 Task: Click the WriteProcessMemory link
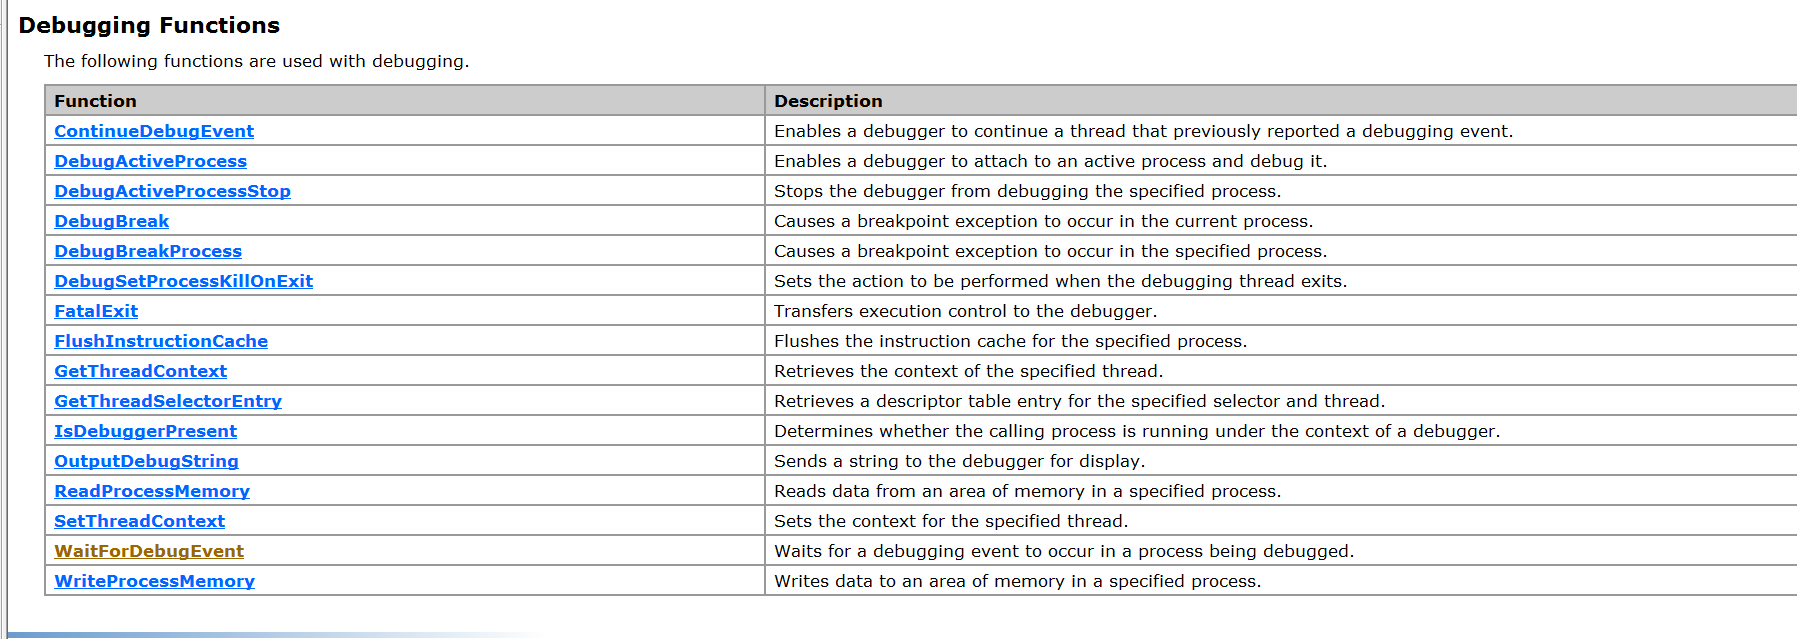point(154,581)
